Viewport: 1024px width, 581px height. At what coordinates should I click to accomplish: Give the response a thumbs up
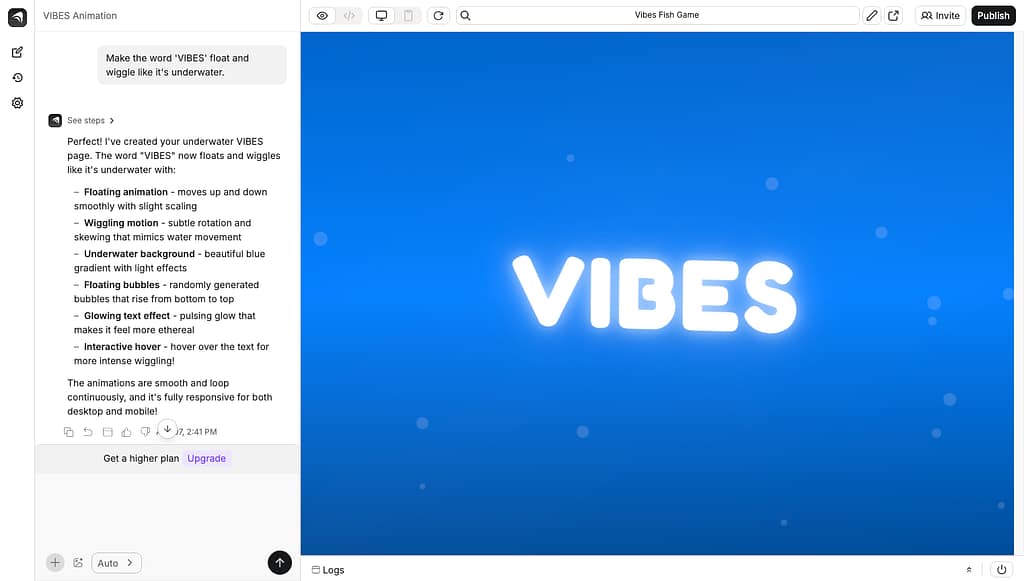click(x=126, y=432)
